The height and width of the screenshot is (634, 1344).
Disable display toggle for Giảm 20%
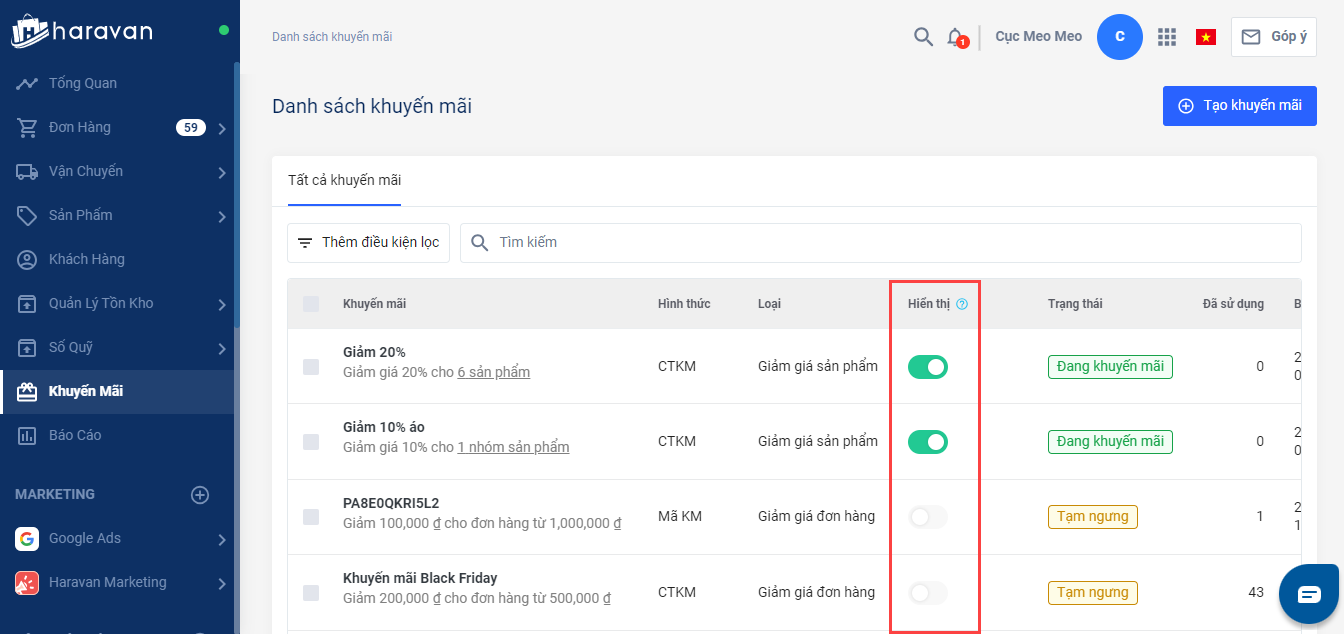coord(927,367)
